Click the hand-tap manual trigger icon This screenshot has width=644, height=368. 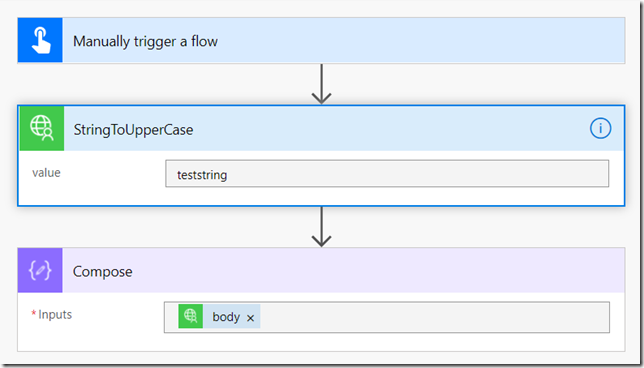(40, 40)
